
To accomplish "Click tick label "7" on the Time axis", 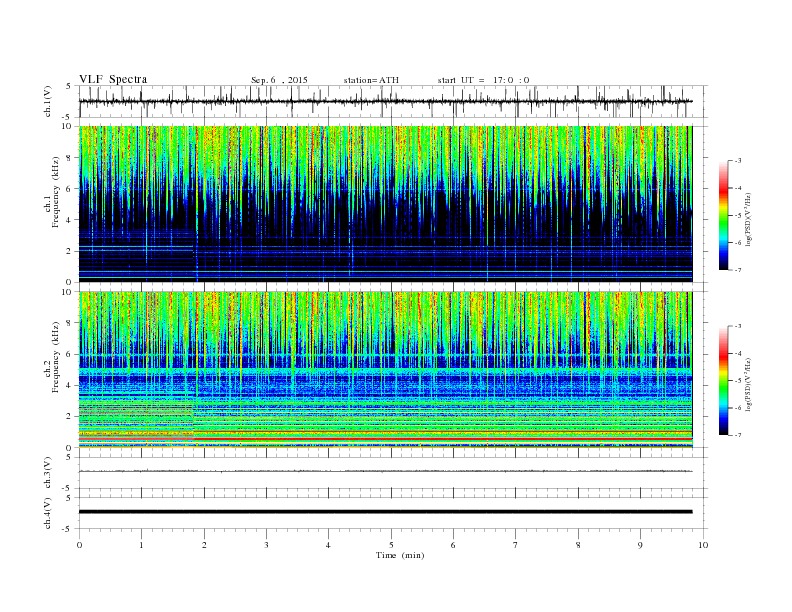I will tap(516, 545).
